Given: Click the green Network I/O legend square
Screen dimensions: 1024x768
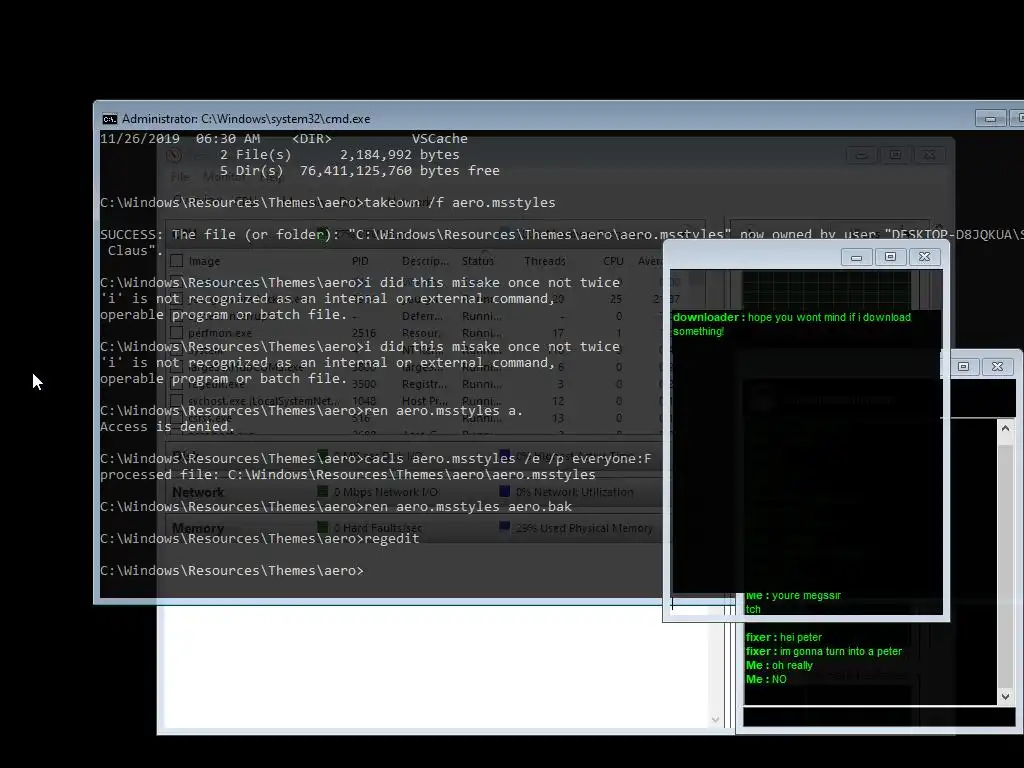Looking at the screenshot, I should click(x=323, y=491).
